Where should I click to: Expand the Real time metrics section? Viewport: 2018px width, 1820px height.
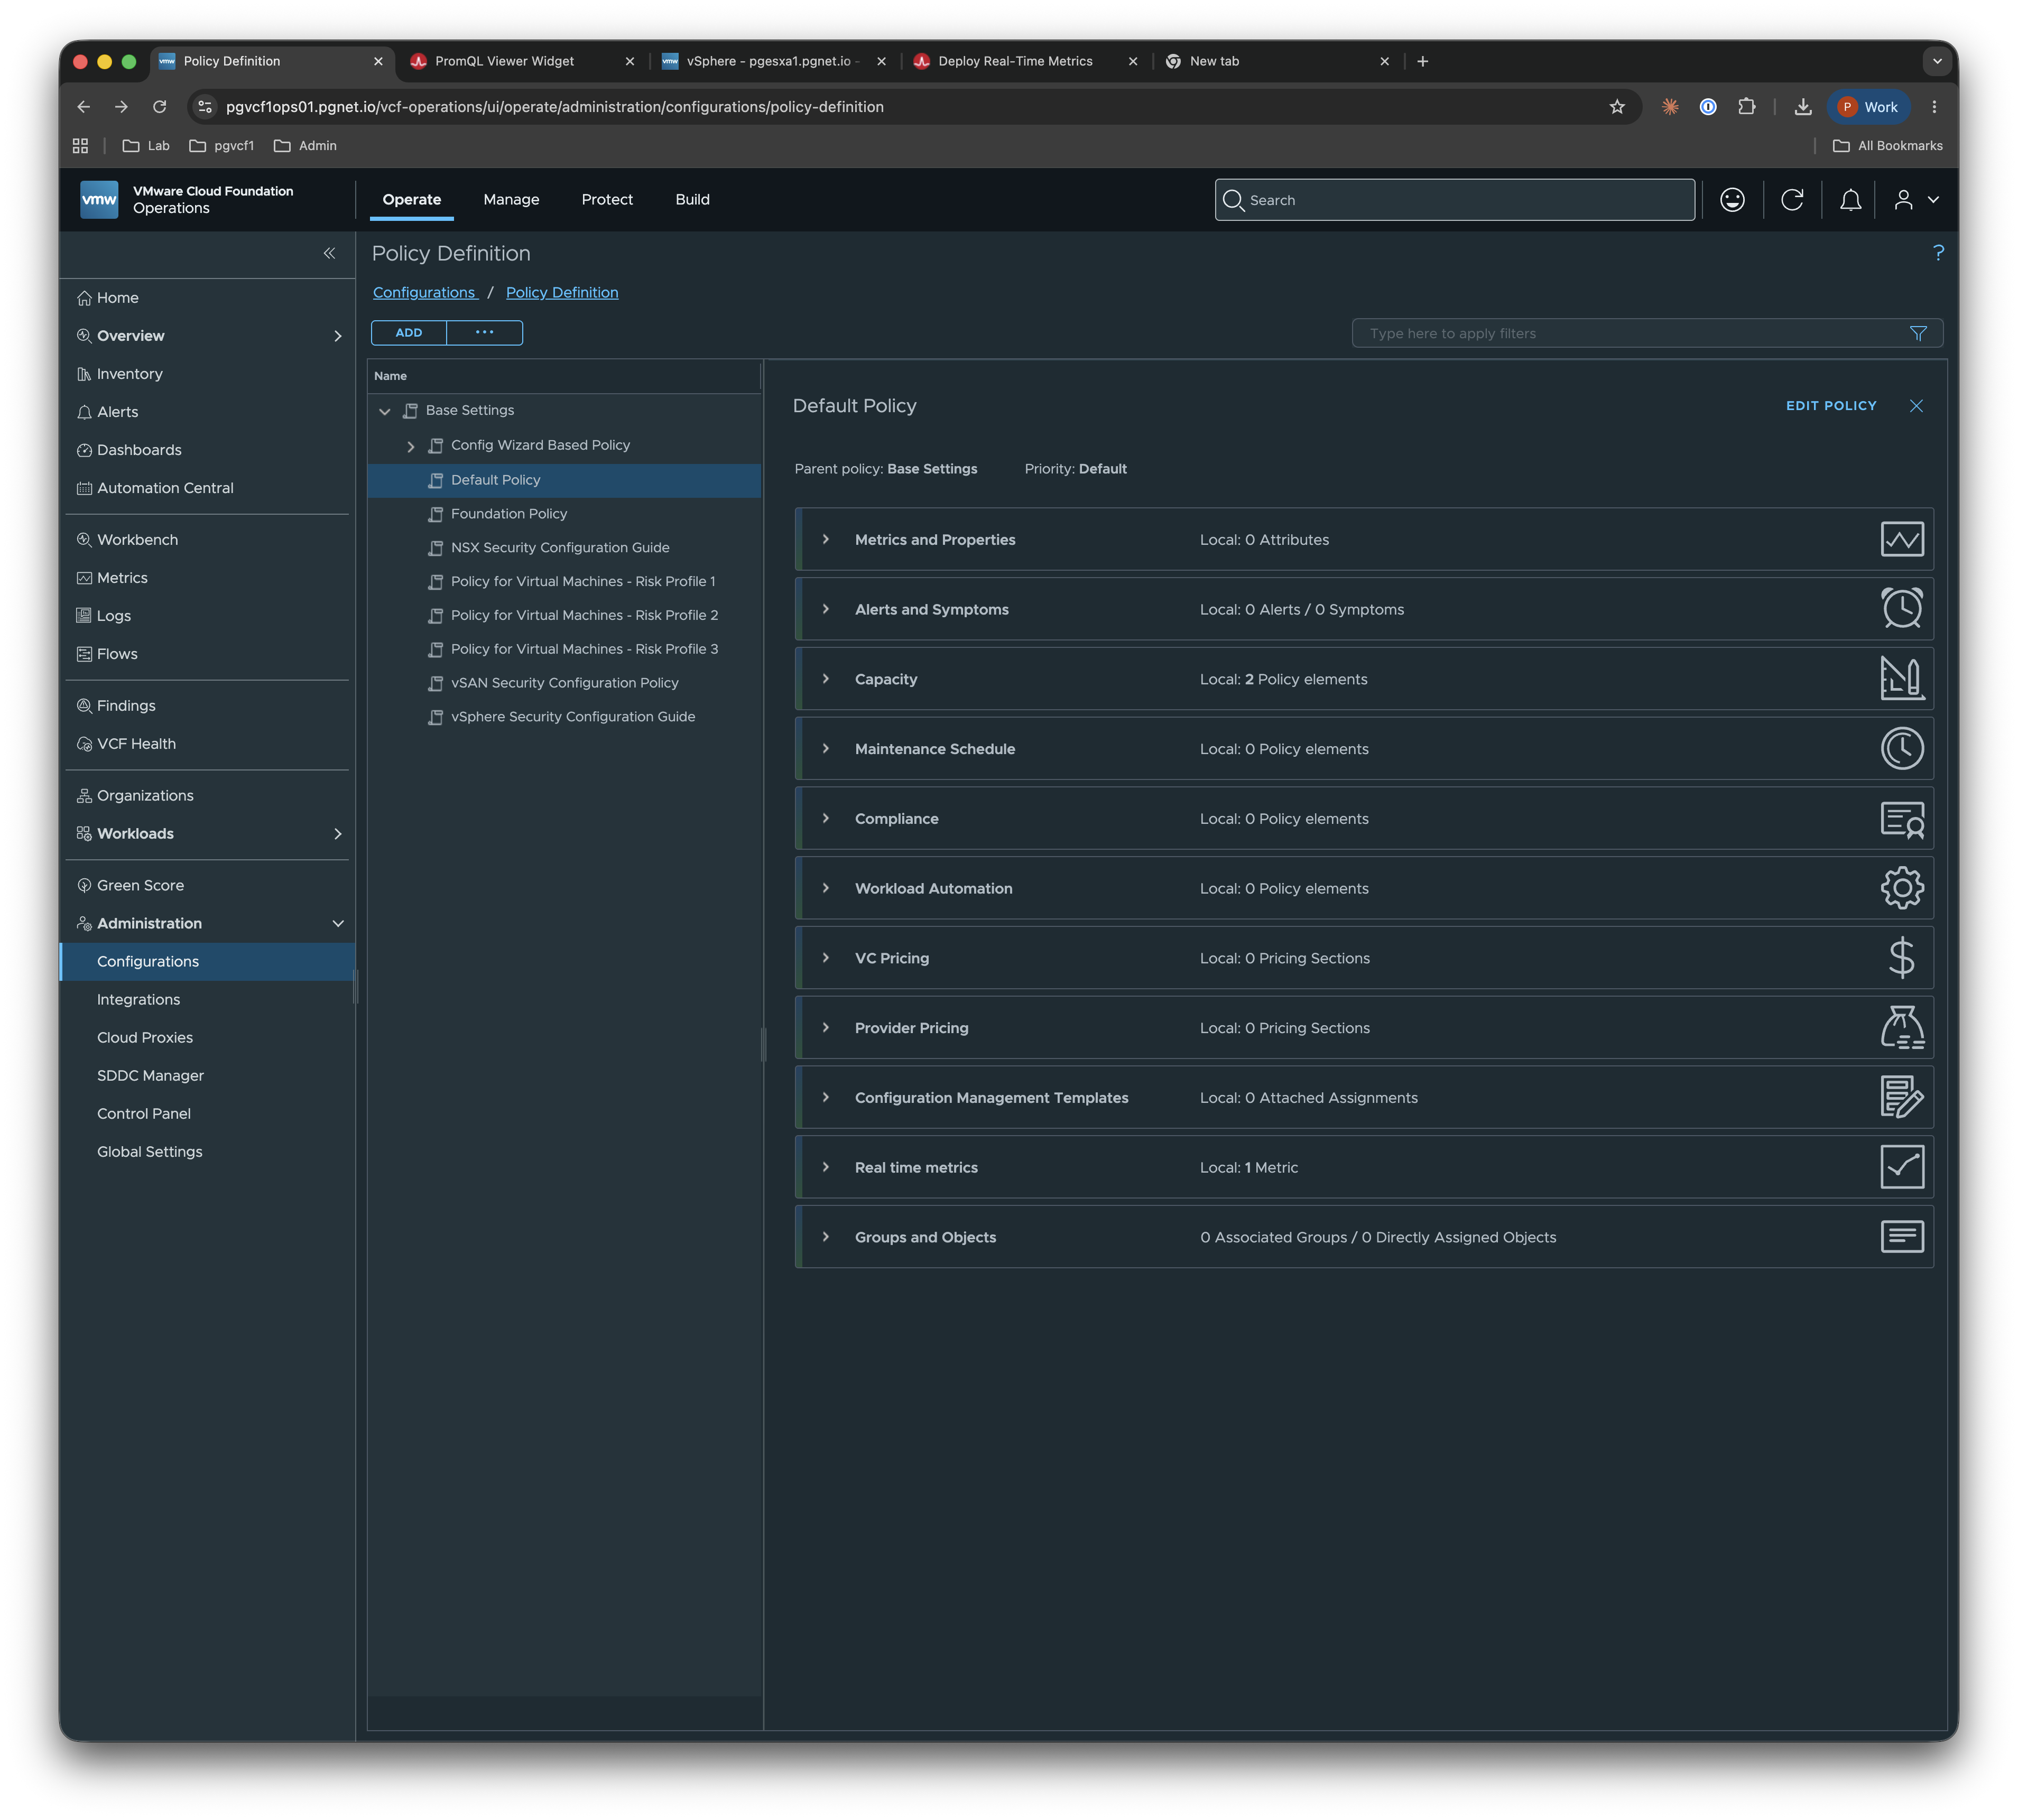(825, 1167)
